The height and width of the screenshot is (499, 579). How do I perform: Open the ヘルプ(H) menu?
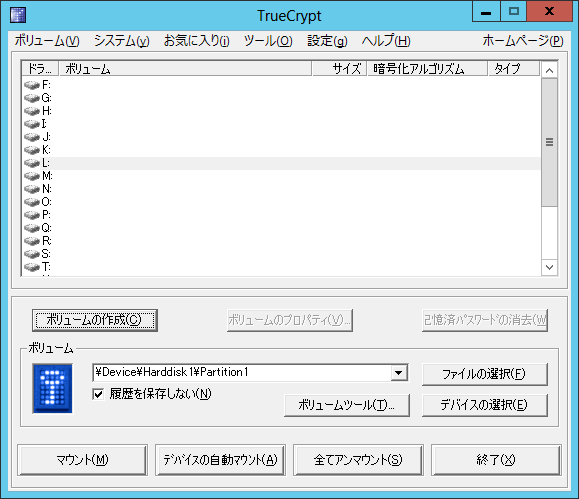(x=386, y=41)
